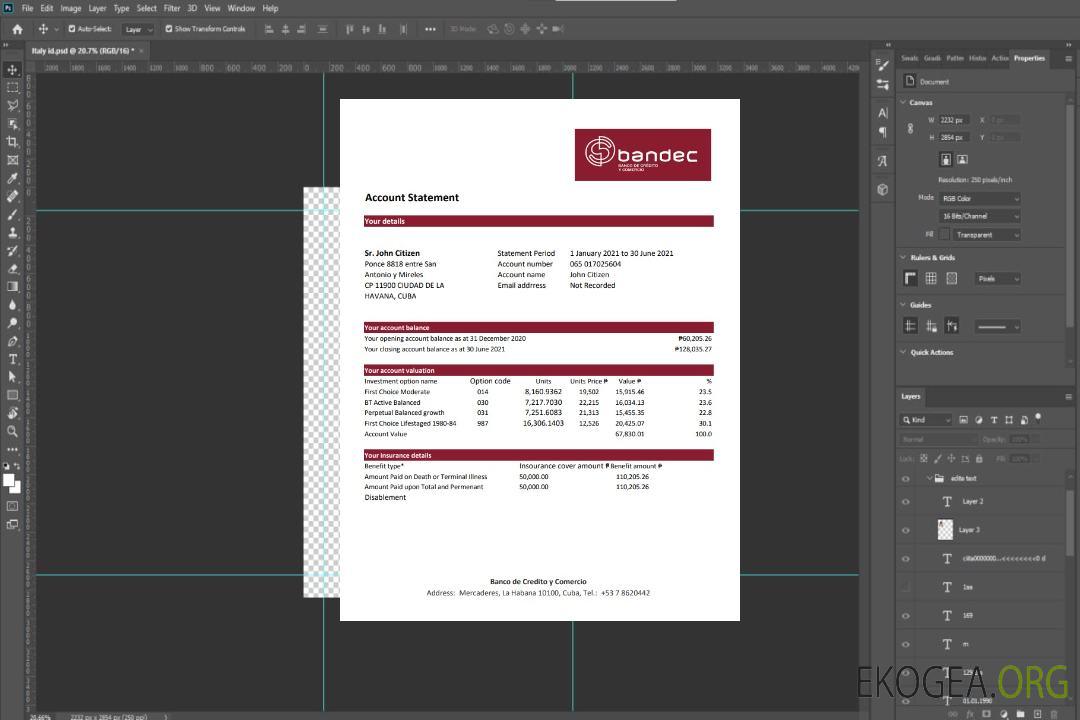Hide the '169' text layer
This screenshot has width=1080, height=720.
(906, 616)
